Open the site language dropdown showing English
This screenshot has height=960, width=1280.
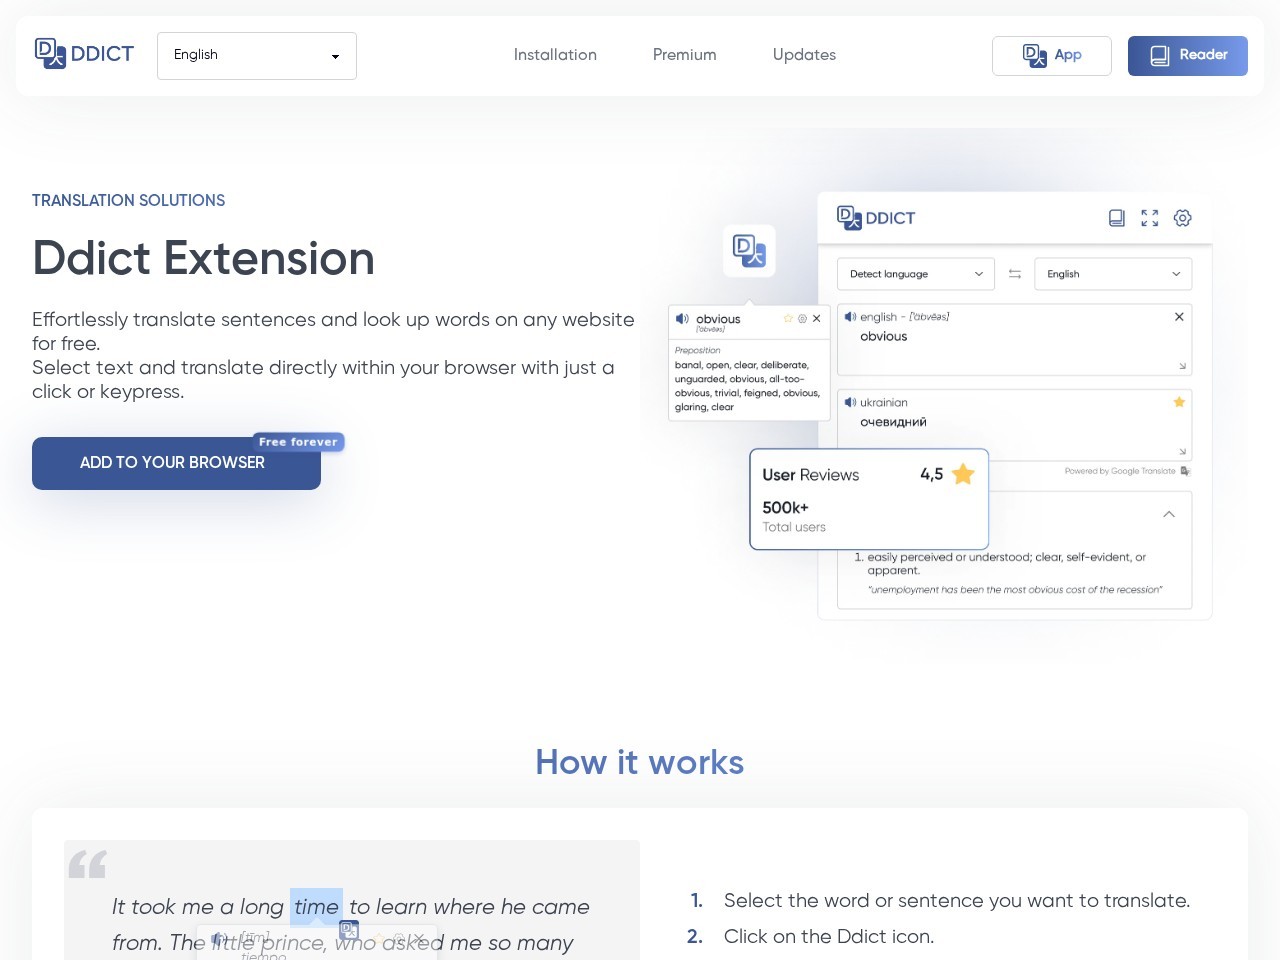pos(257,56)
